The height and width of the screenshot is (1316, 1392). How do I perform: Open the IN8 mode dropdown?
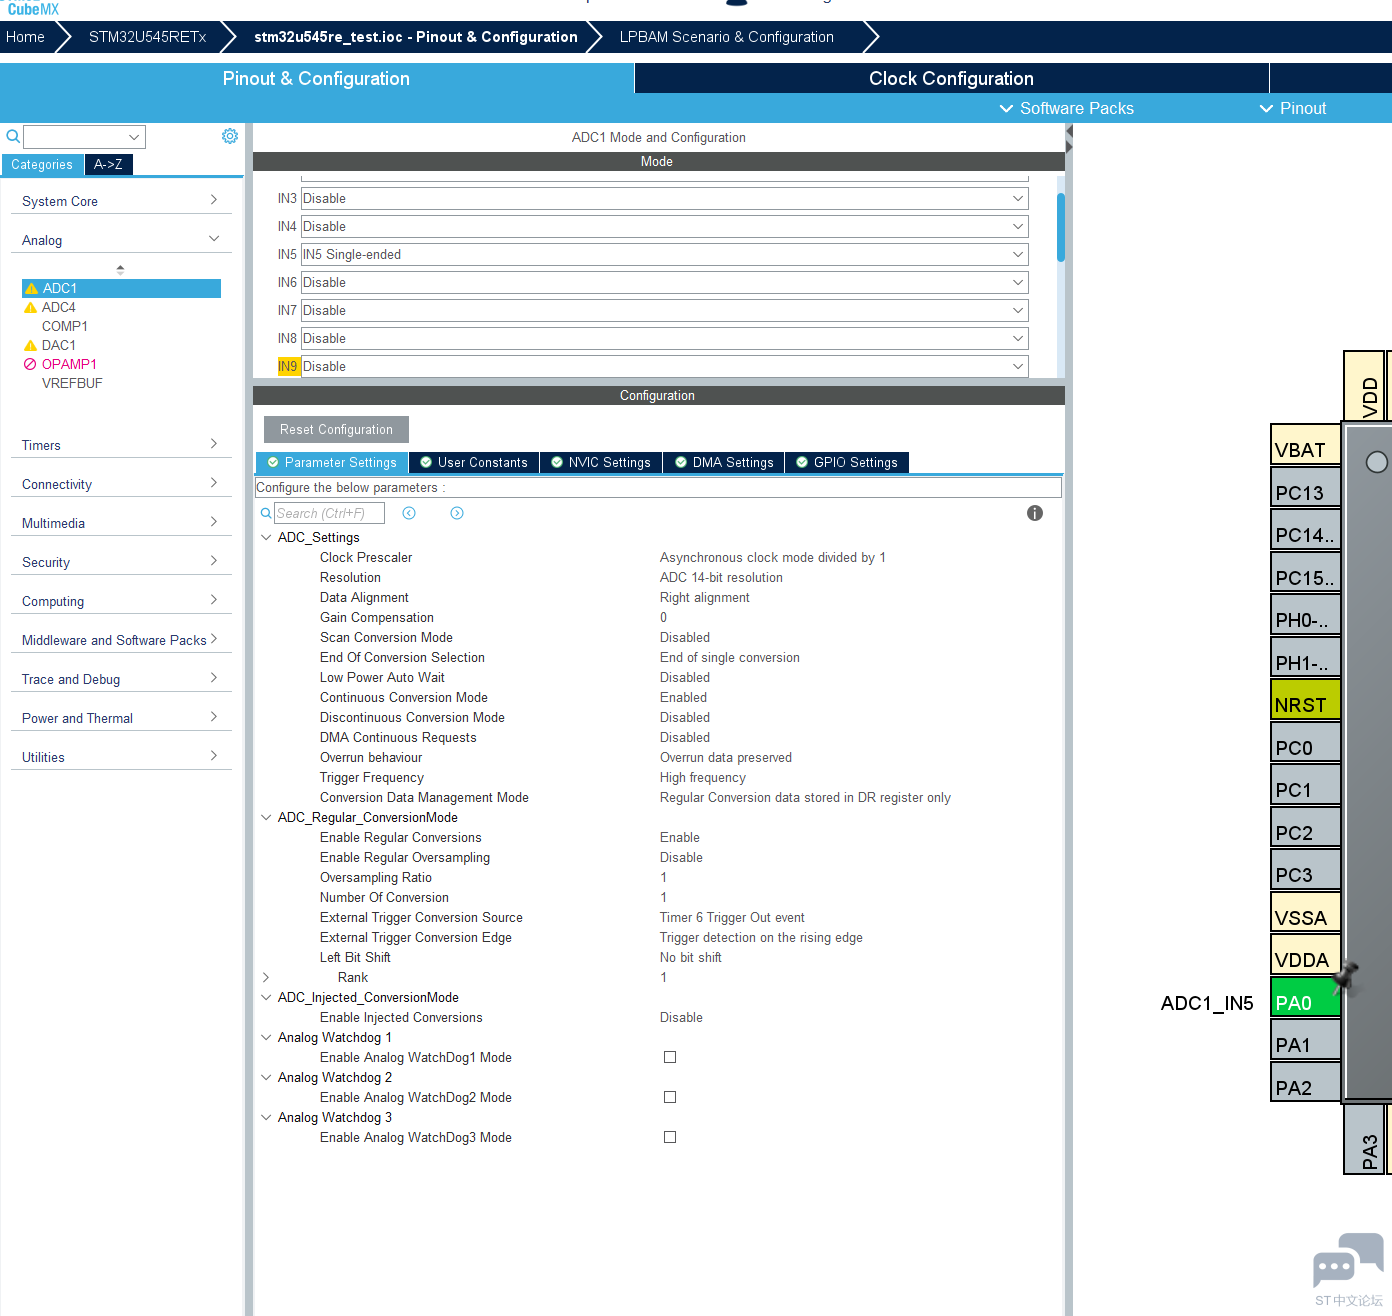click(x=665, y=339)
